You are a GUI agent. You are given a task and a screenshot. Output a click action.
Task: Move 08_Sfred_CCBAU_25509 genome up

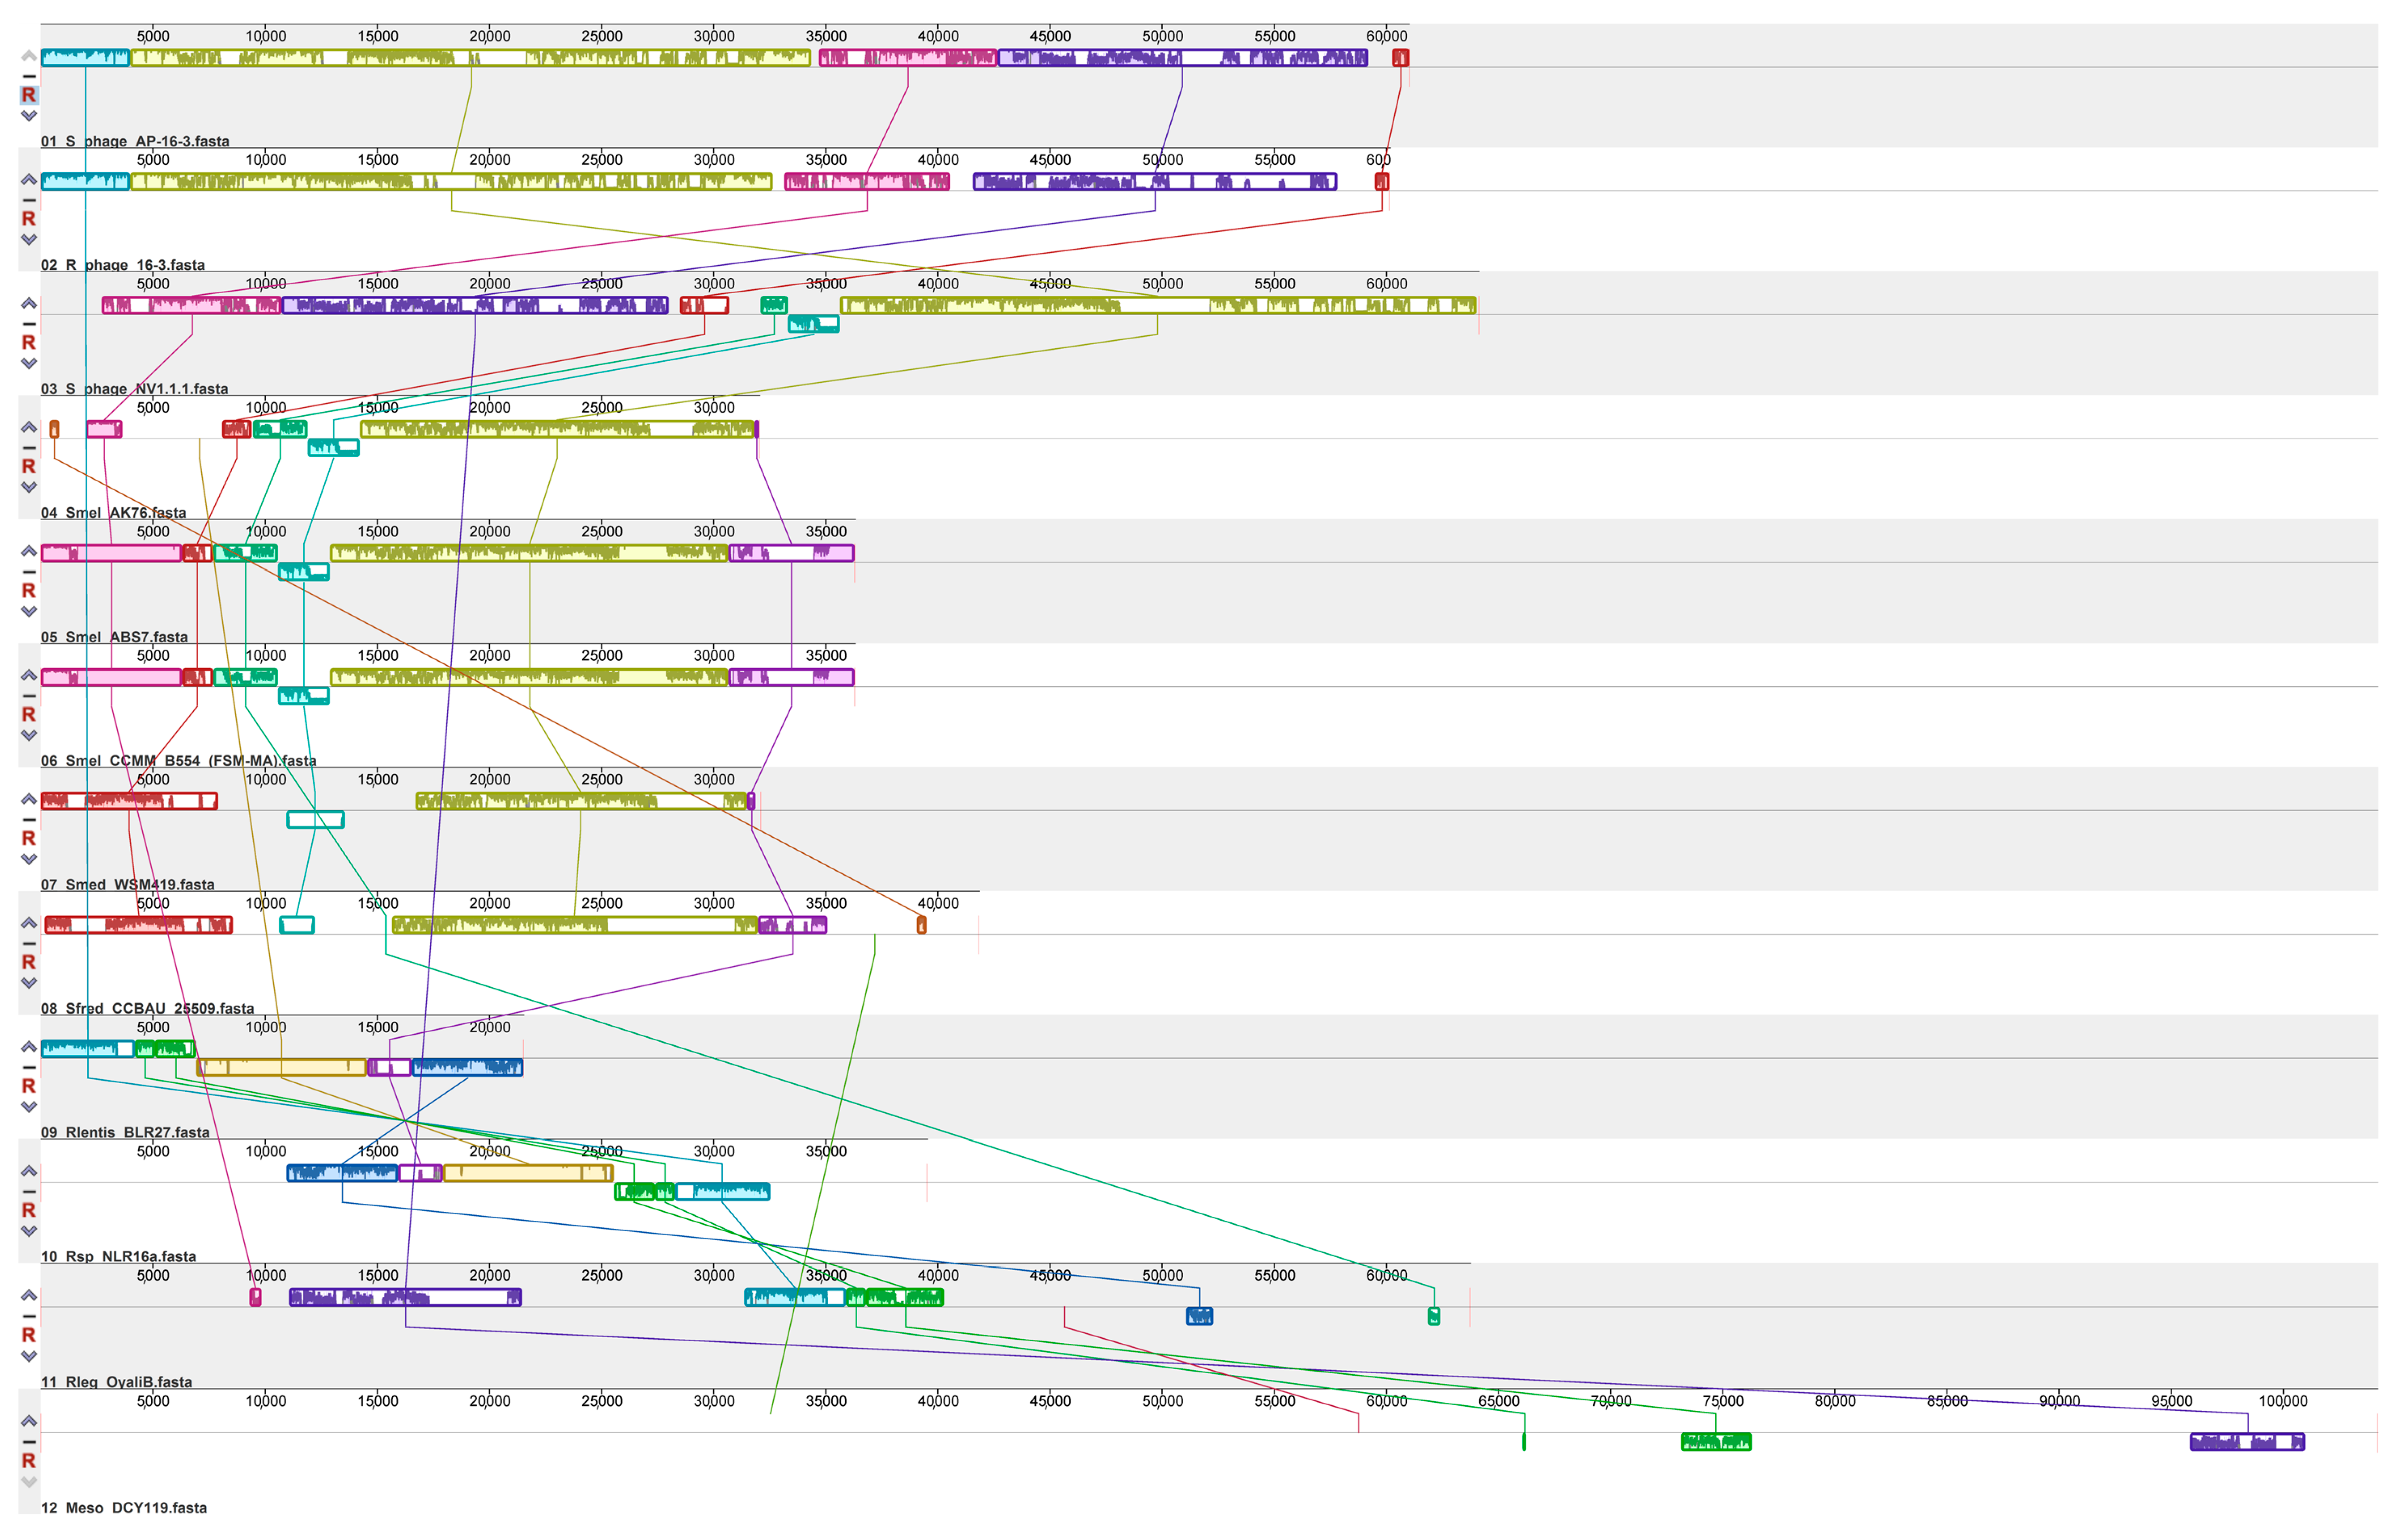point(29,924)
